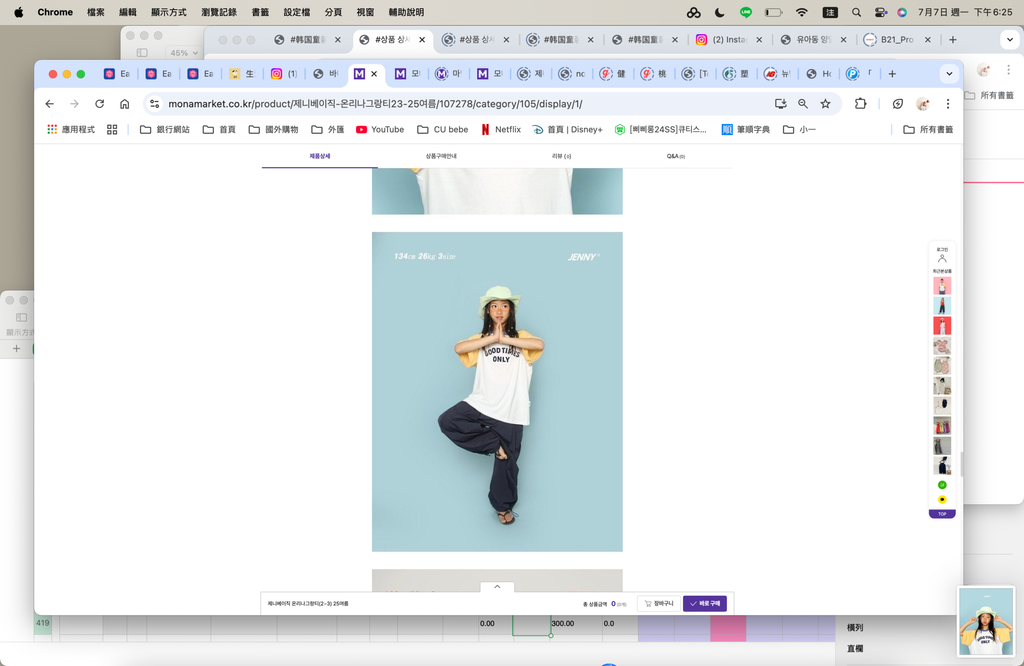Switch to the 리뷰 reviews tab
This screenshot has height=666, width=1024.
(x=561, y=156)
